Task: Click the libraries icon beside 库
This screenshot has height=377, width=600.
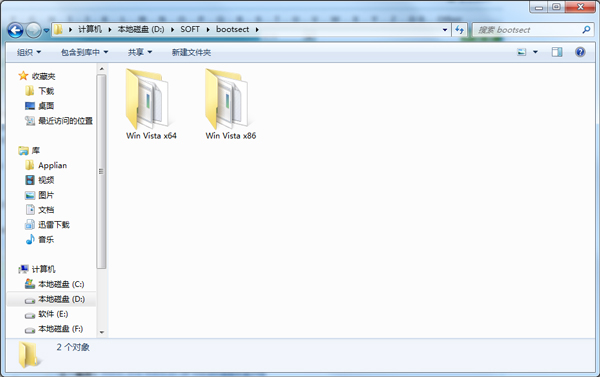Action: click(x=23, y=150)
